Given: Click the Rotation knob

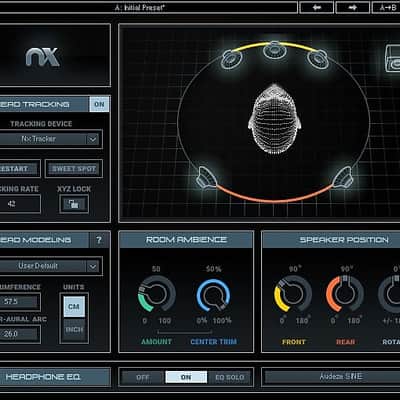Looking at the screenshot, I should (x=390, y=294).
